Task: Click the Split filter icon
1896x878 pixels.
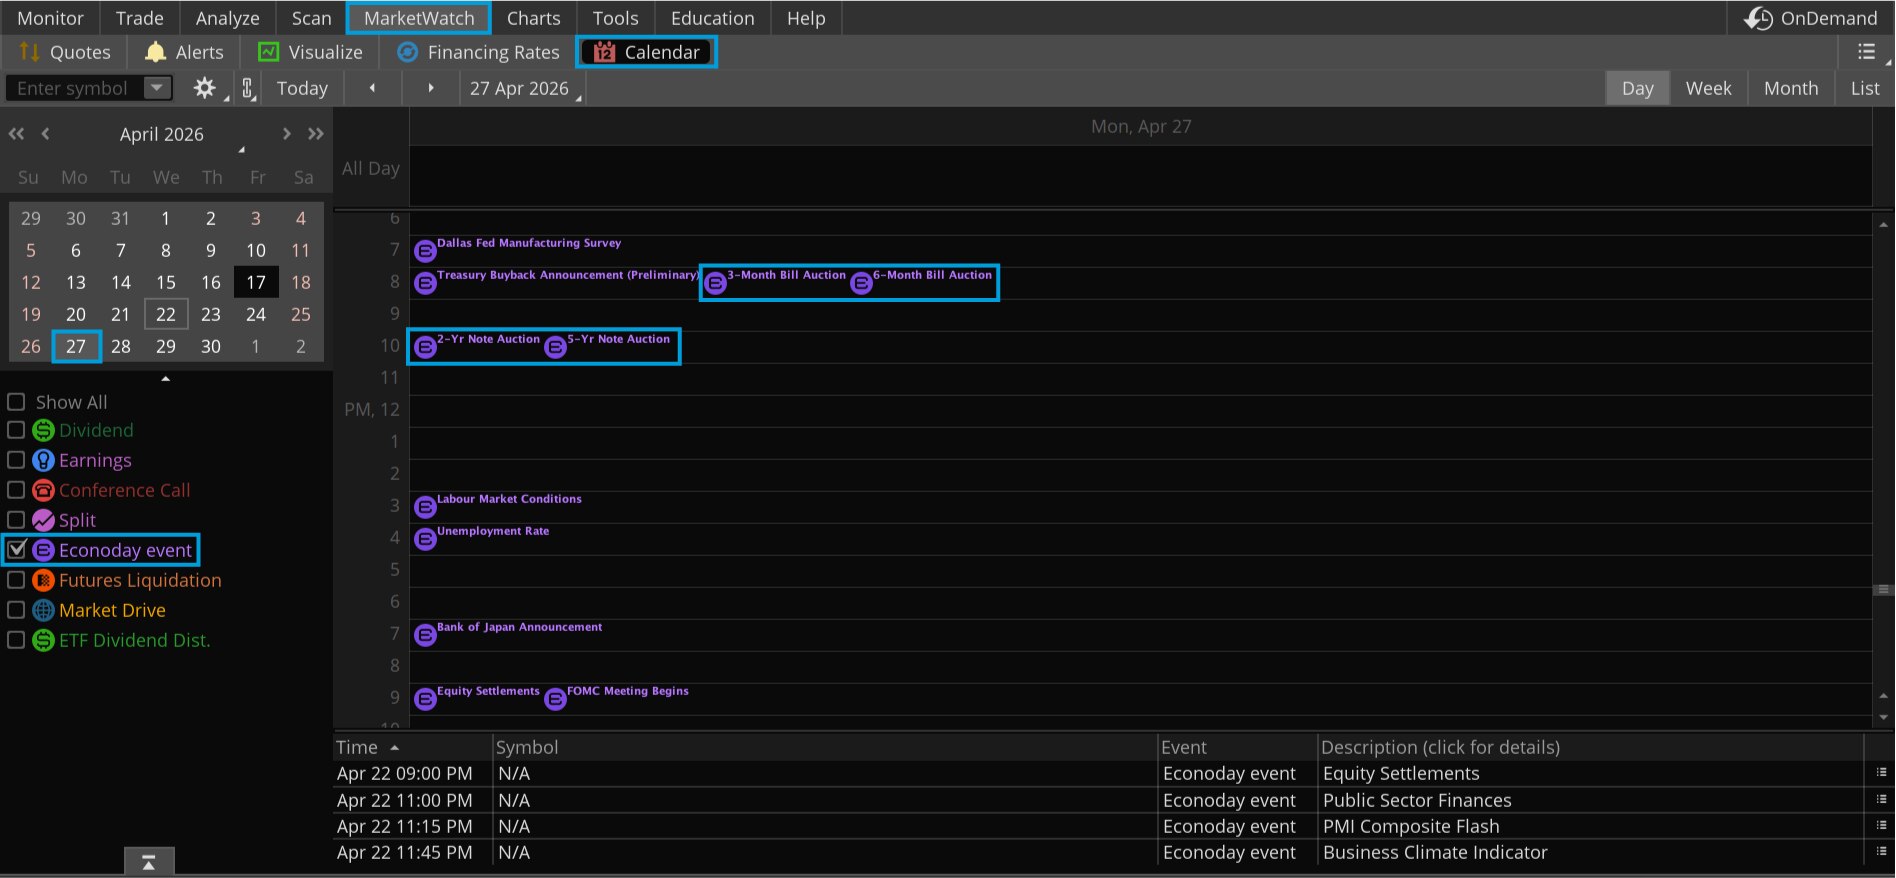Action: [43, 520]
